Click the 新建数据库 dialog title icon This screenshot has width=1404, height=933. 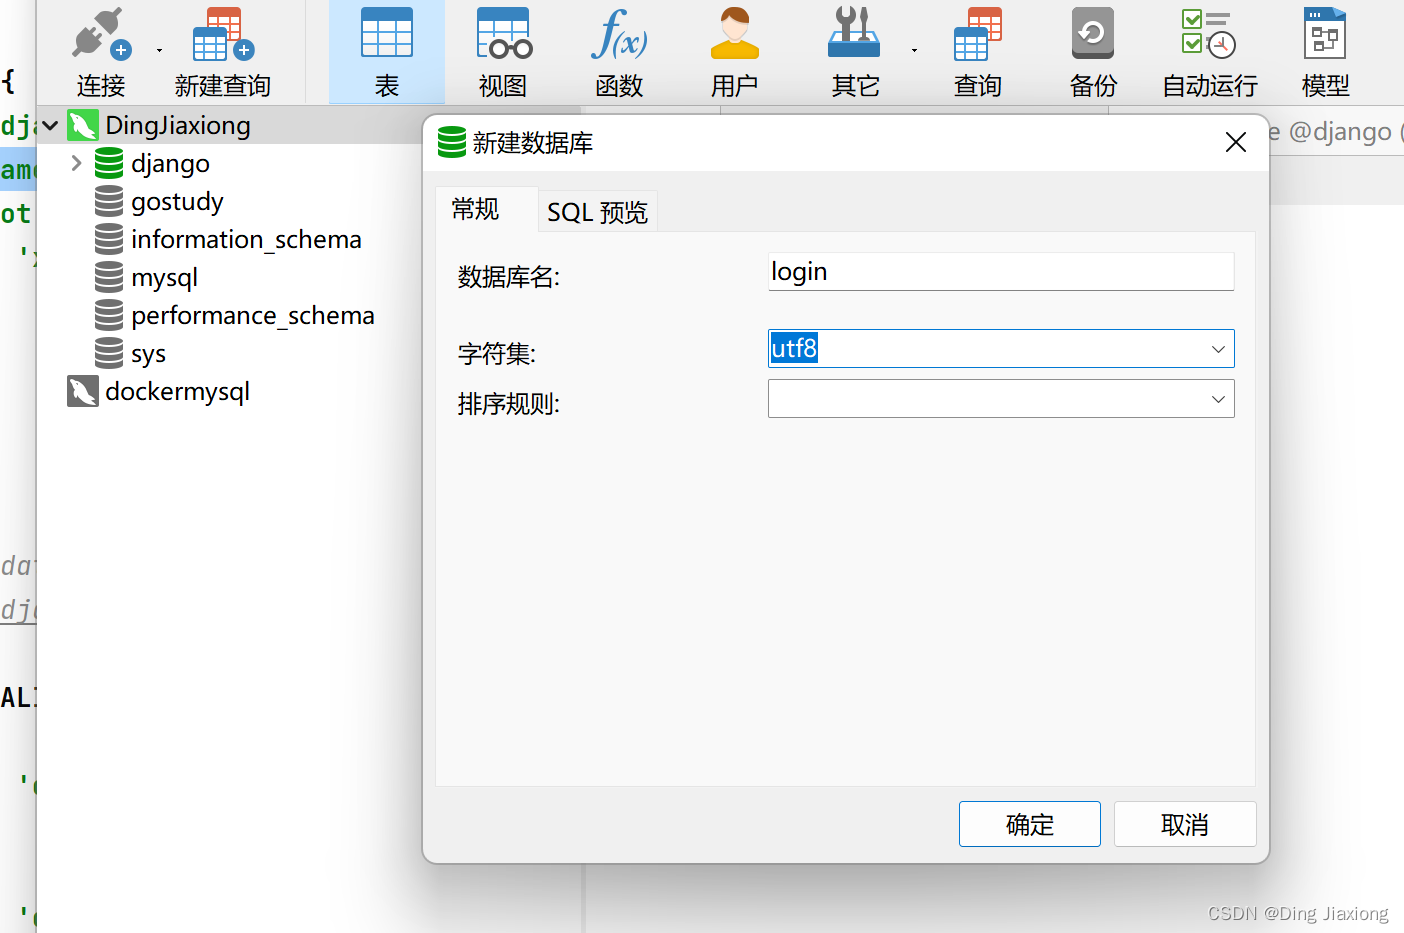pos(452,143)
